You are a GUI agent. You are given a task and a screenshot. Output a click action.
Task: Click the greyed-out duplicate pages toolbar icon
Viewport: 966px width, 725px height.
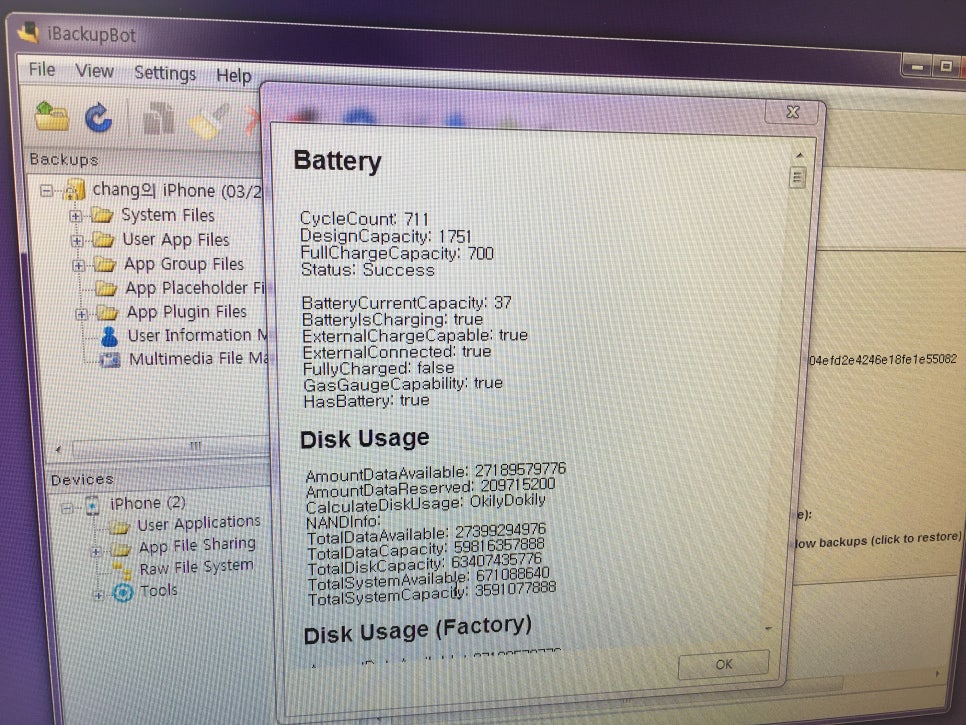[x=158, y=119]
